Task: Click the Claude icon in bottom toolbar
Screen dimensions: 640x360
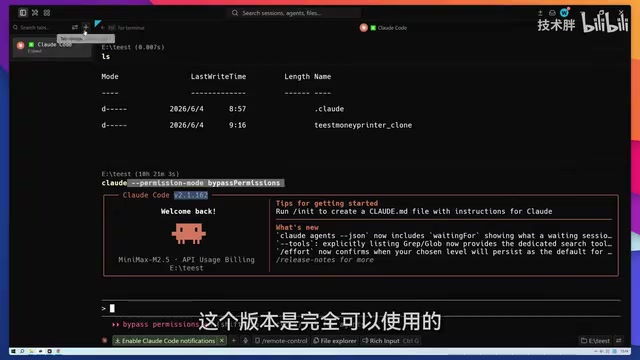Action: coord(105,340)
